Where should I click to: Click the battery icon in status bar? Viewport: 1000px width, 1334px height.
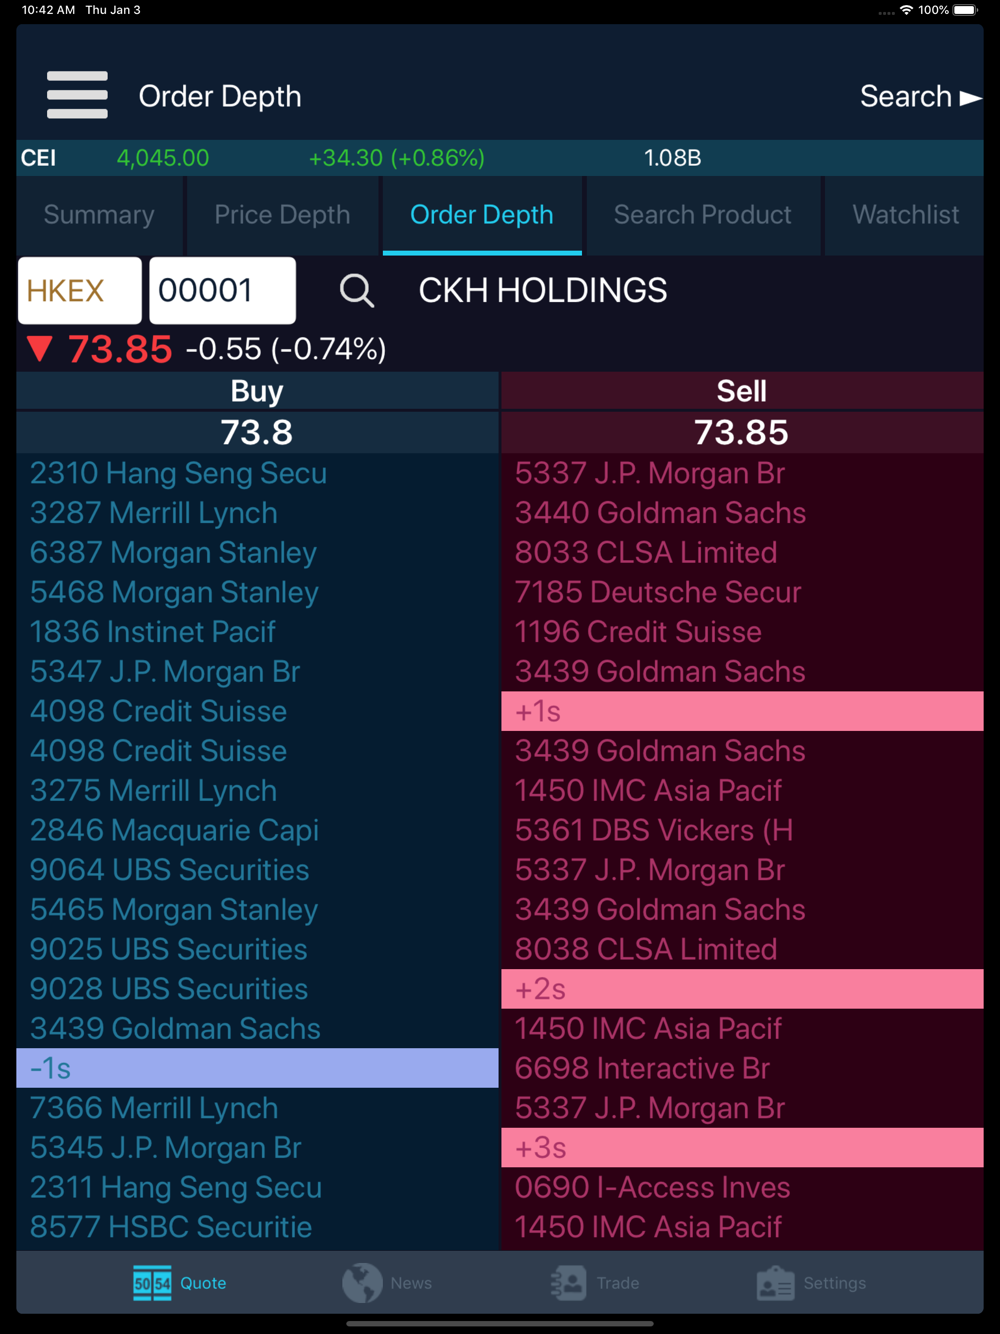pos(965,10)
